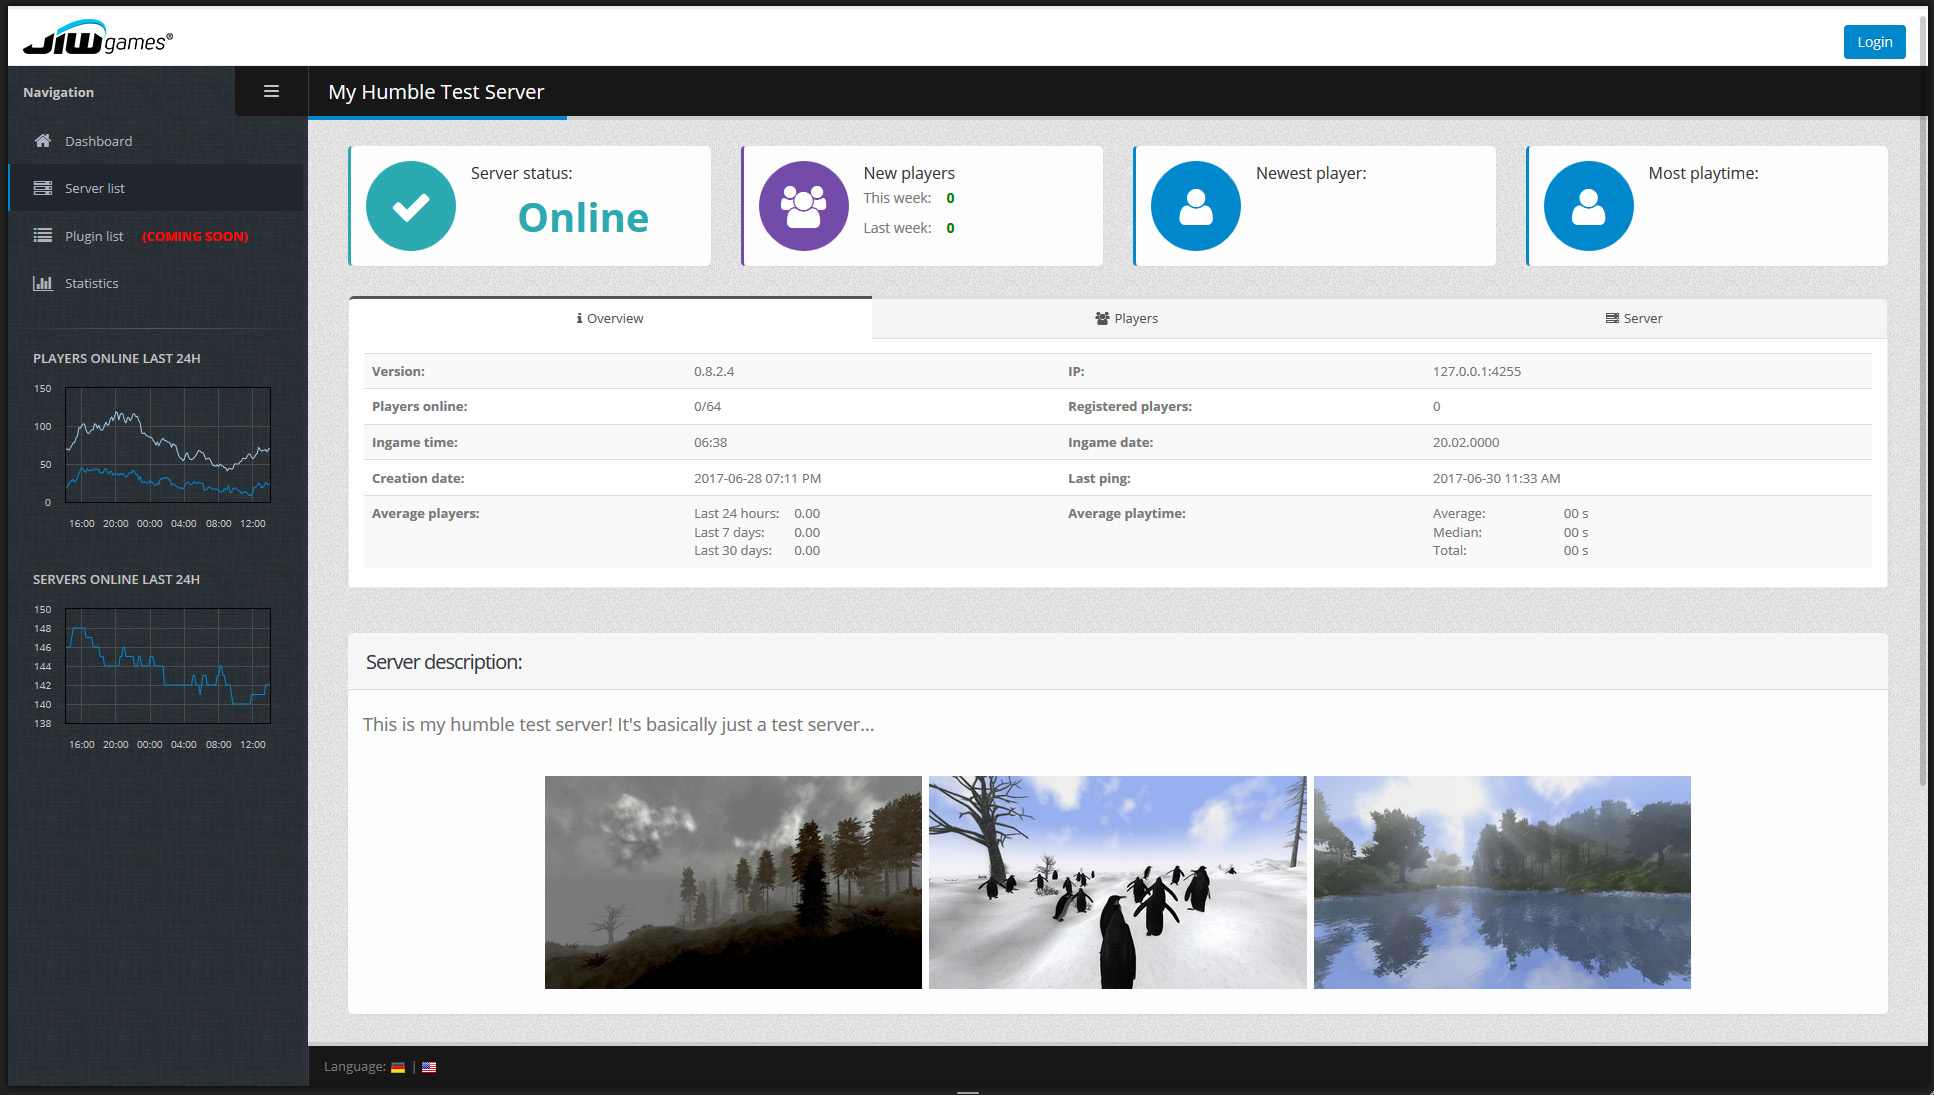1934x1095 pixels.
Task: Switch to the Players tab
Action: click(1126, 318)
